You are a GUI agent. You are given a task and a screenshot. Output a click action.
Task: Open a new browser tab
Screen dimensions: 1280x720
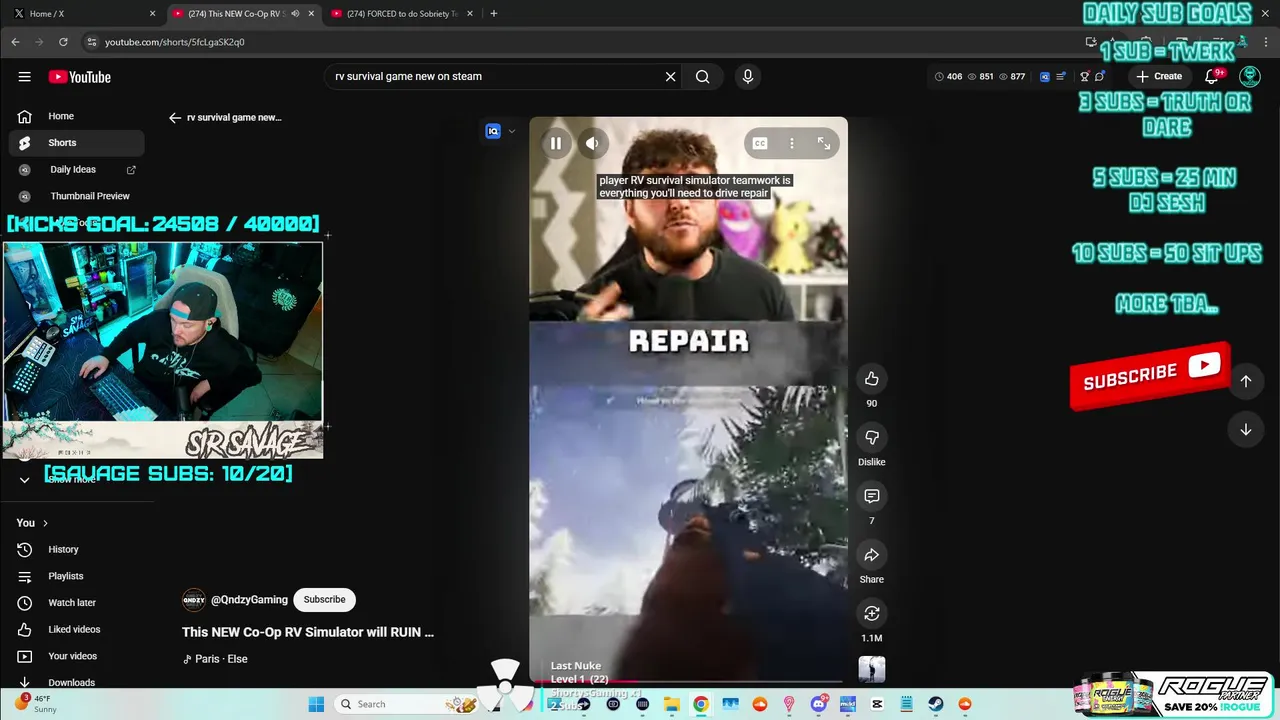pos(493,13)
